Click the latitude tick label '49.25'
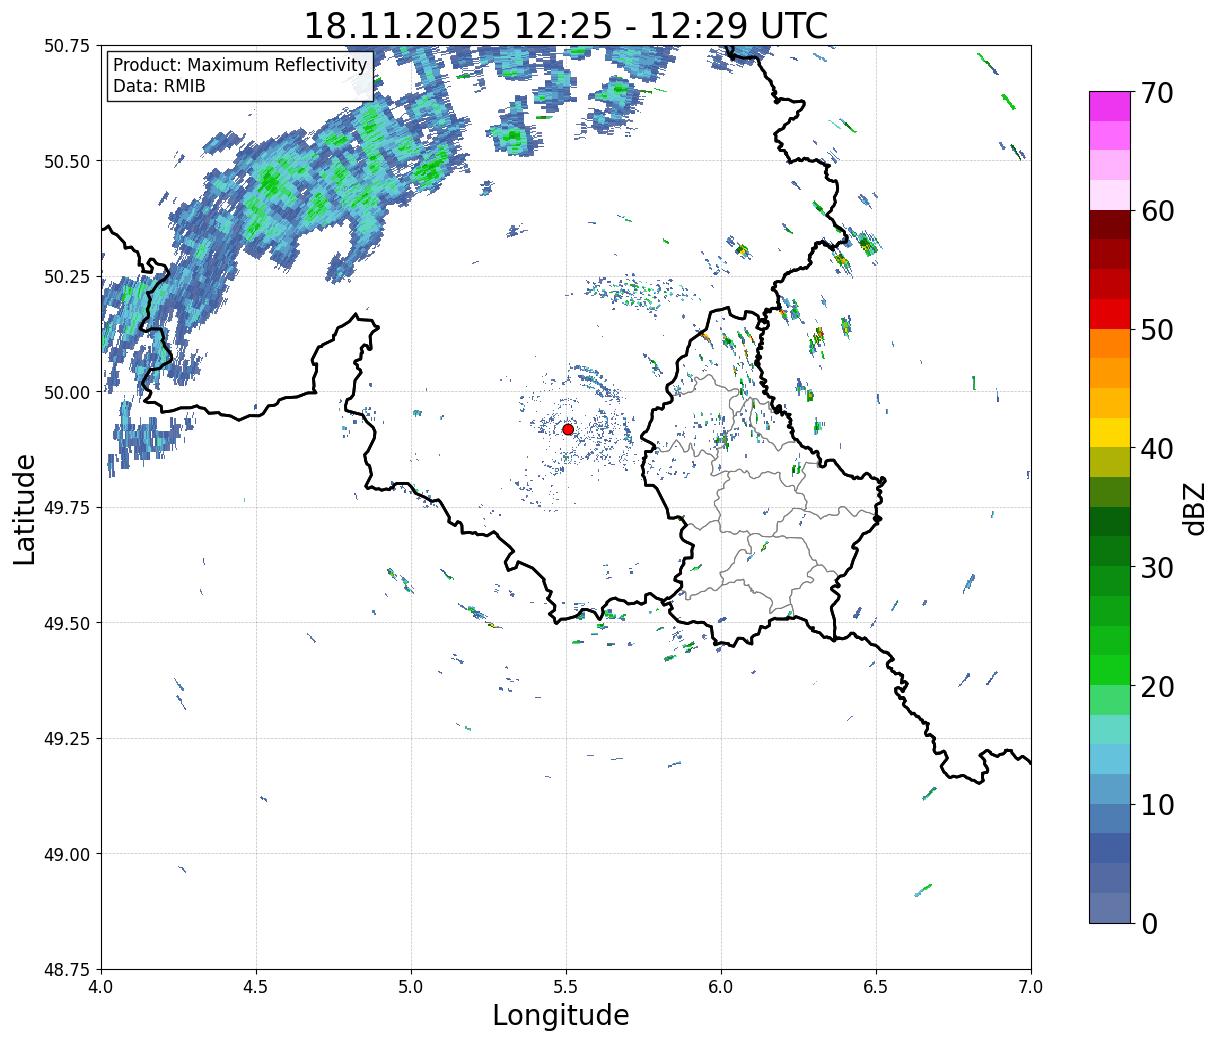Image resolution: width=1219 pixels, height=1040 pixels. (x=66, y=739)
